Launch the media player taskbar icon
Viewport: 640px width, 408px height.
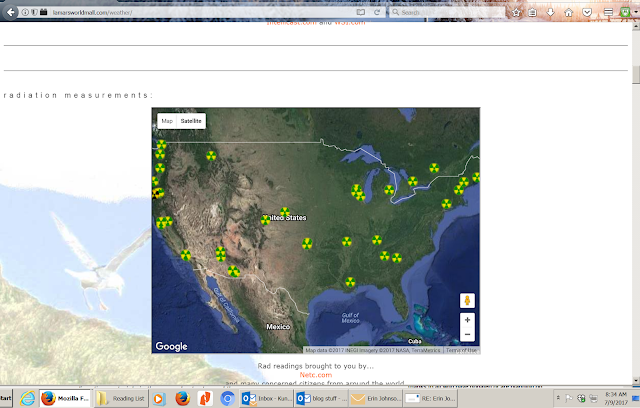[158, 399]
